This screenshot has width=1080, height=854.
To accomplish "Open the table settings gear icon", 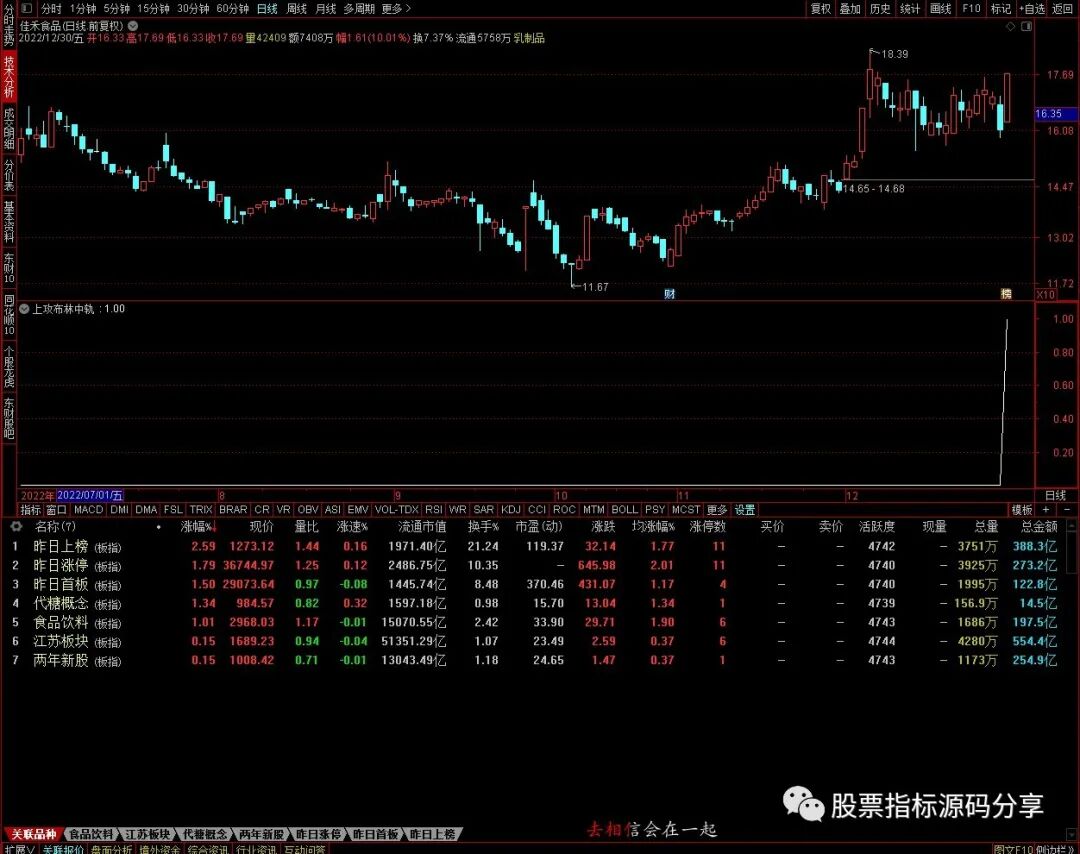I will (x=16, y=526).
